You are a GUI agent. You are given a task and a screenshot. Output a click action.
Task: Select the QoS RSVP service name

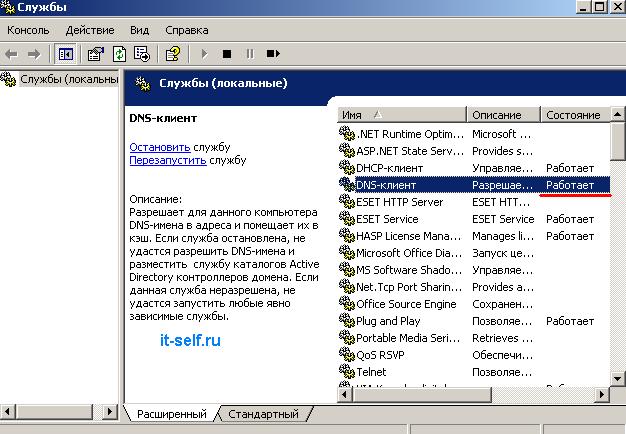[x=380, y=355]
